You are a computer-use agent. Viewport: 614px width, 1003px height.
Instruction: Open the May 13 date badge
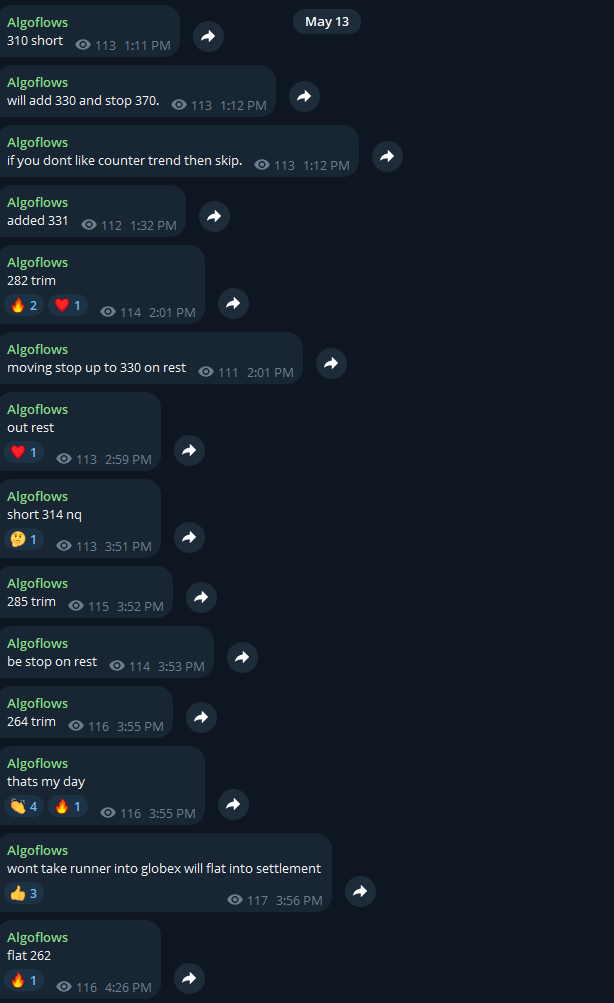[327, 22]
